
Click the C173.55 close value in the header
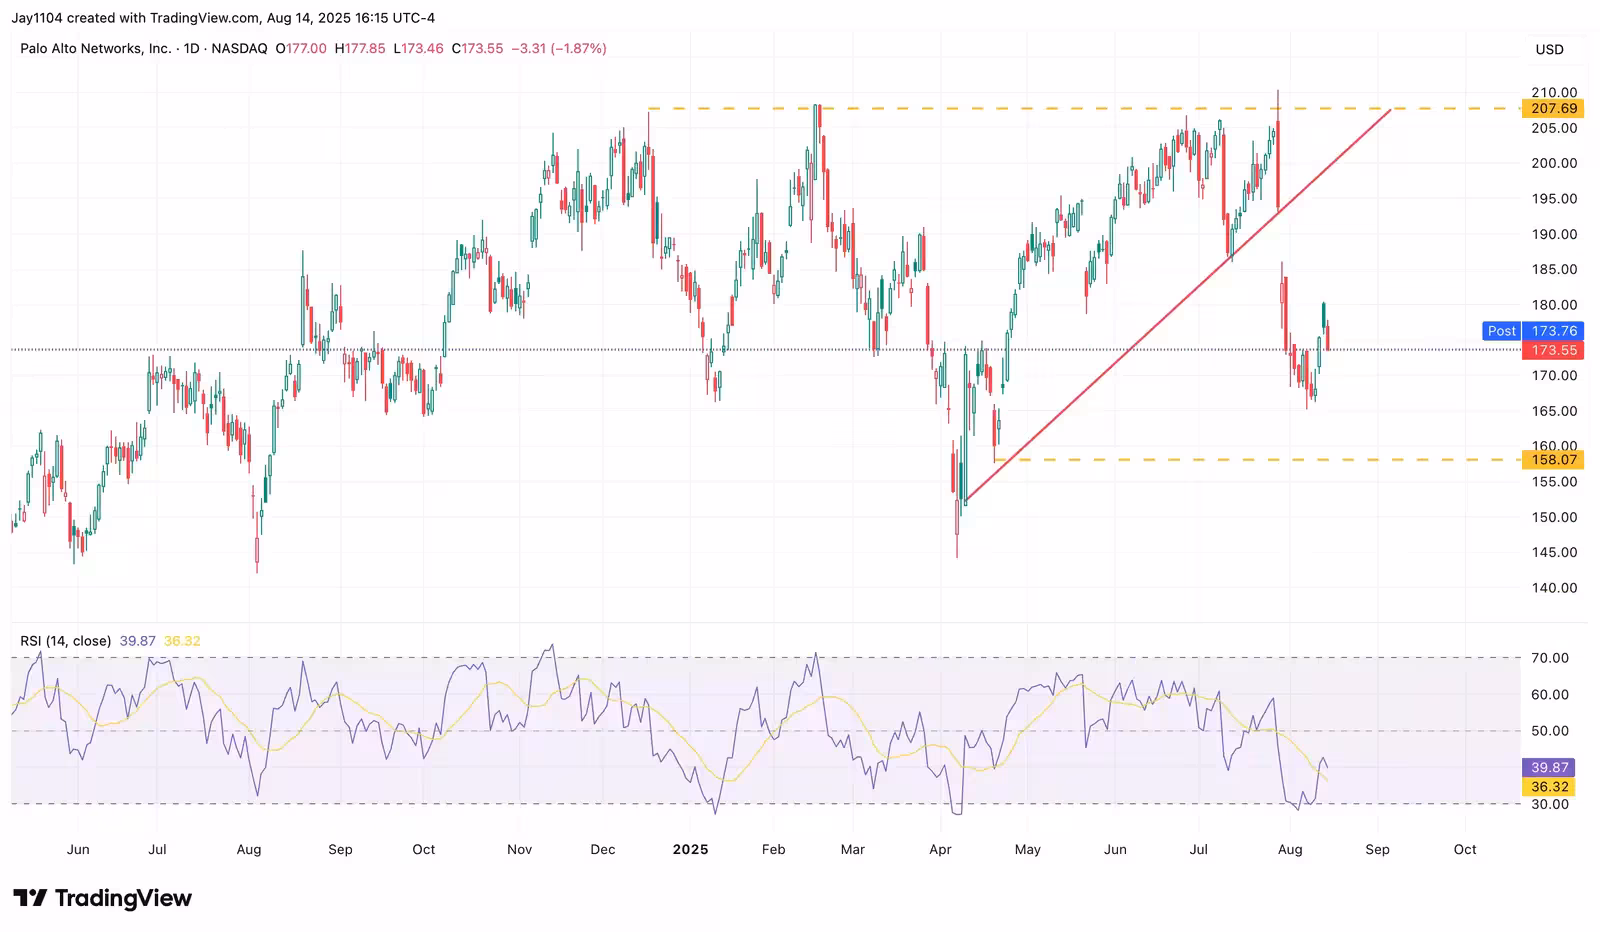pos(477,48)
